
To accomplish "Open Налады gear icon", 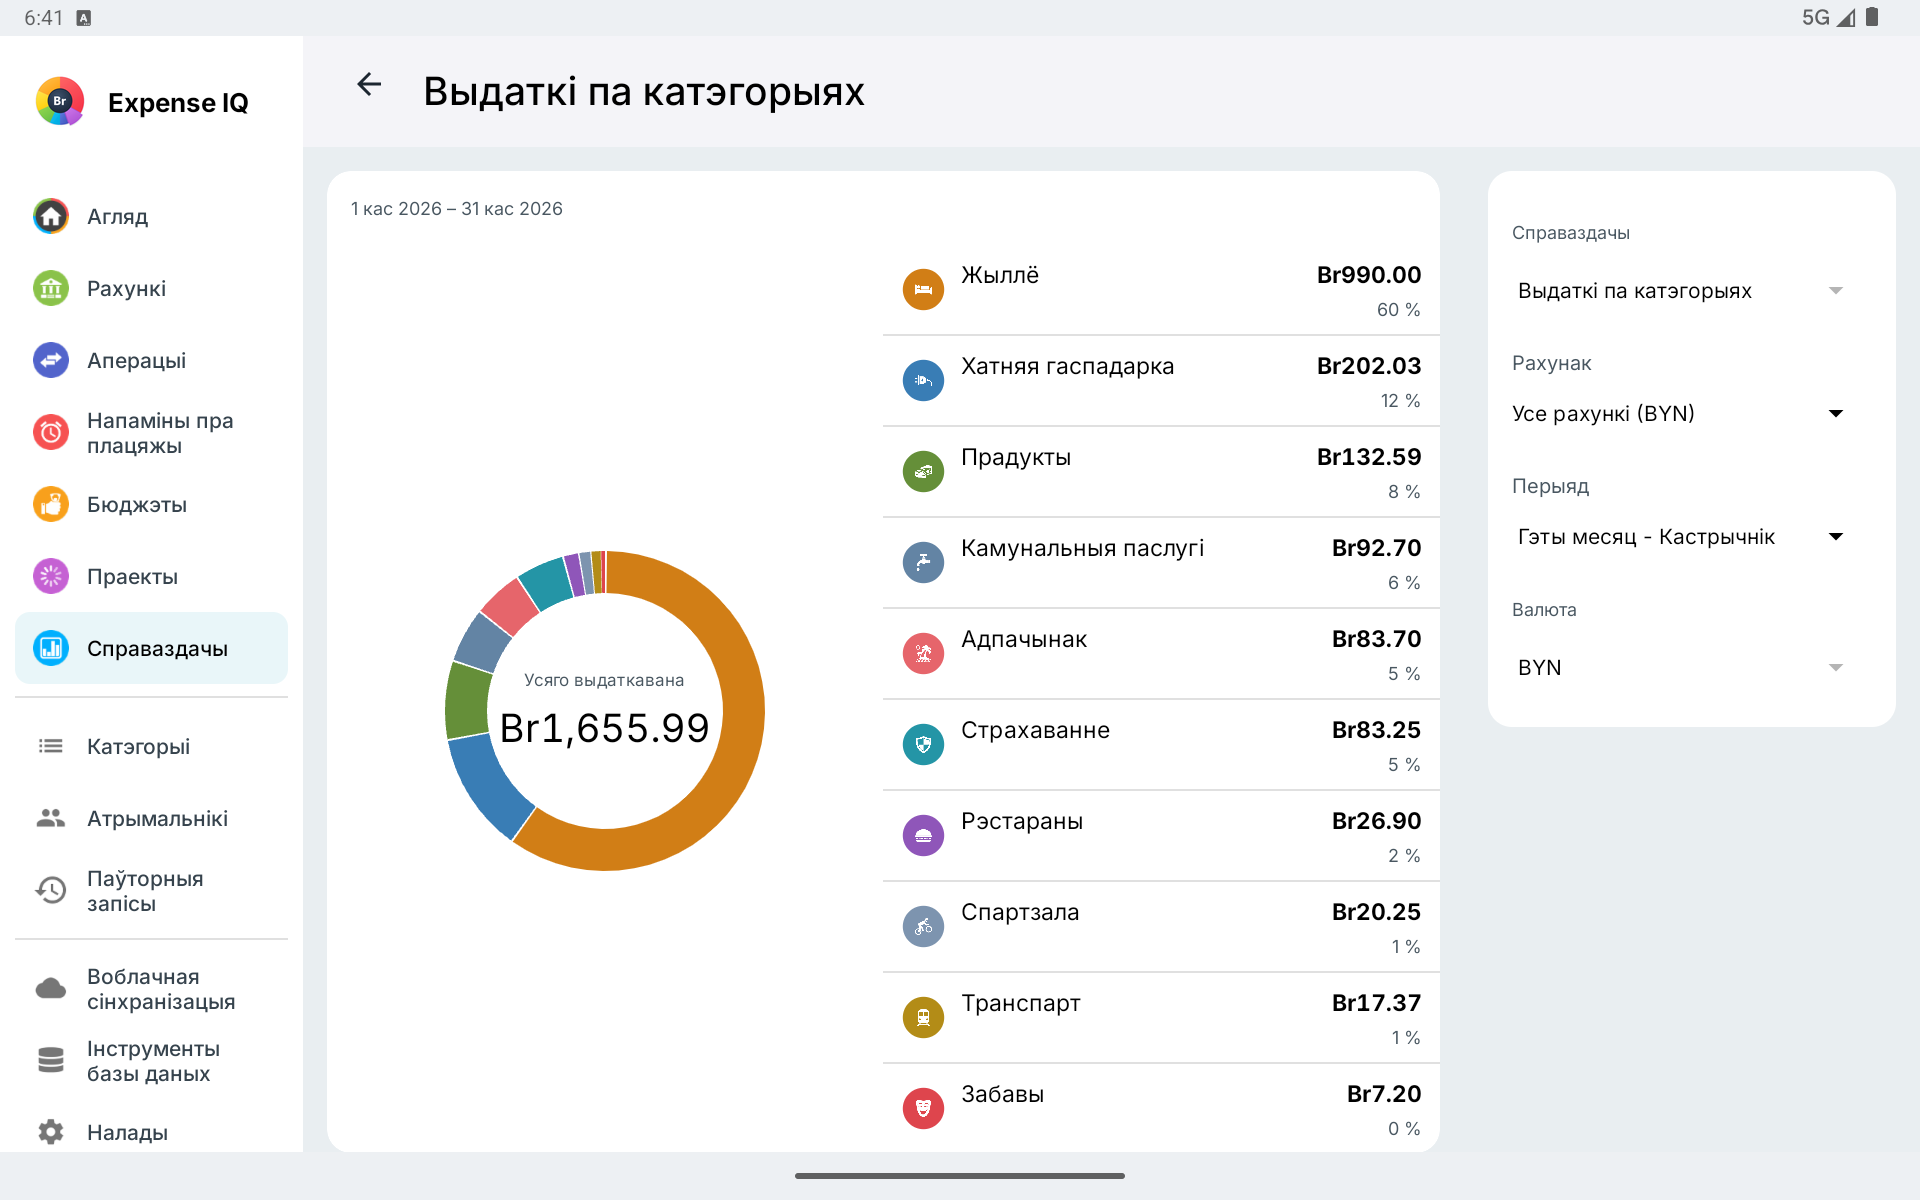I will click(x=51, y=1132).
